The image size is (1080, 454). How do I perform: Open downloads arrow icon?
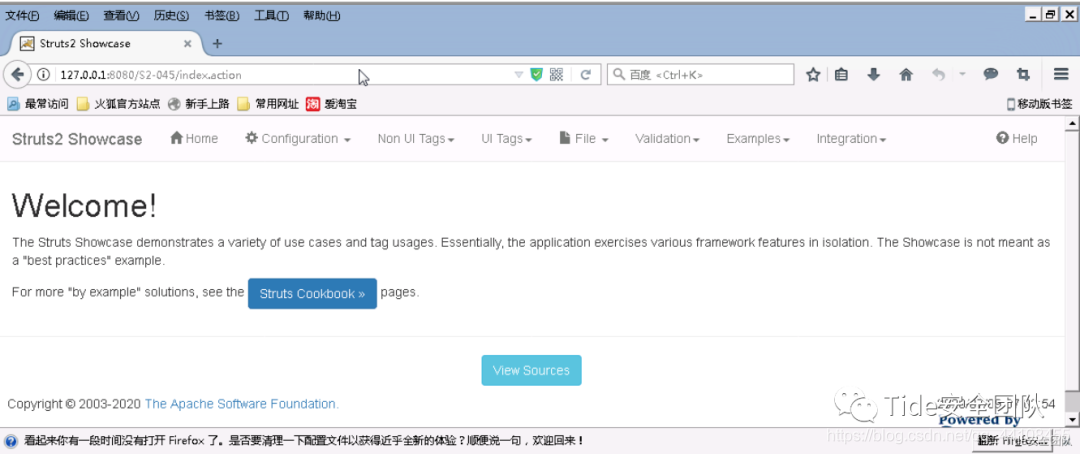click(873, 74)
